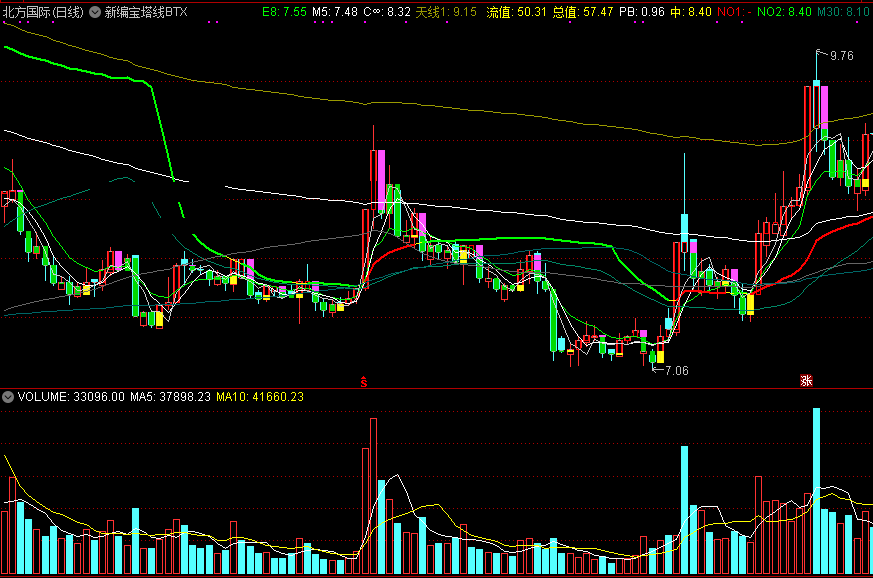Click the 9.76 high price label

pos(841,56)
